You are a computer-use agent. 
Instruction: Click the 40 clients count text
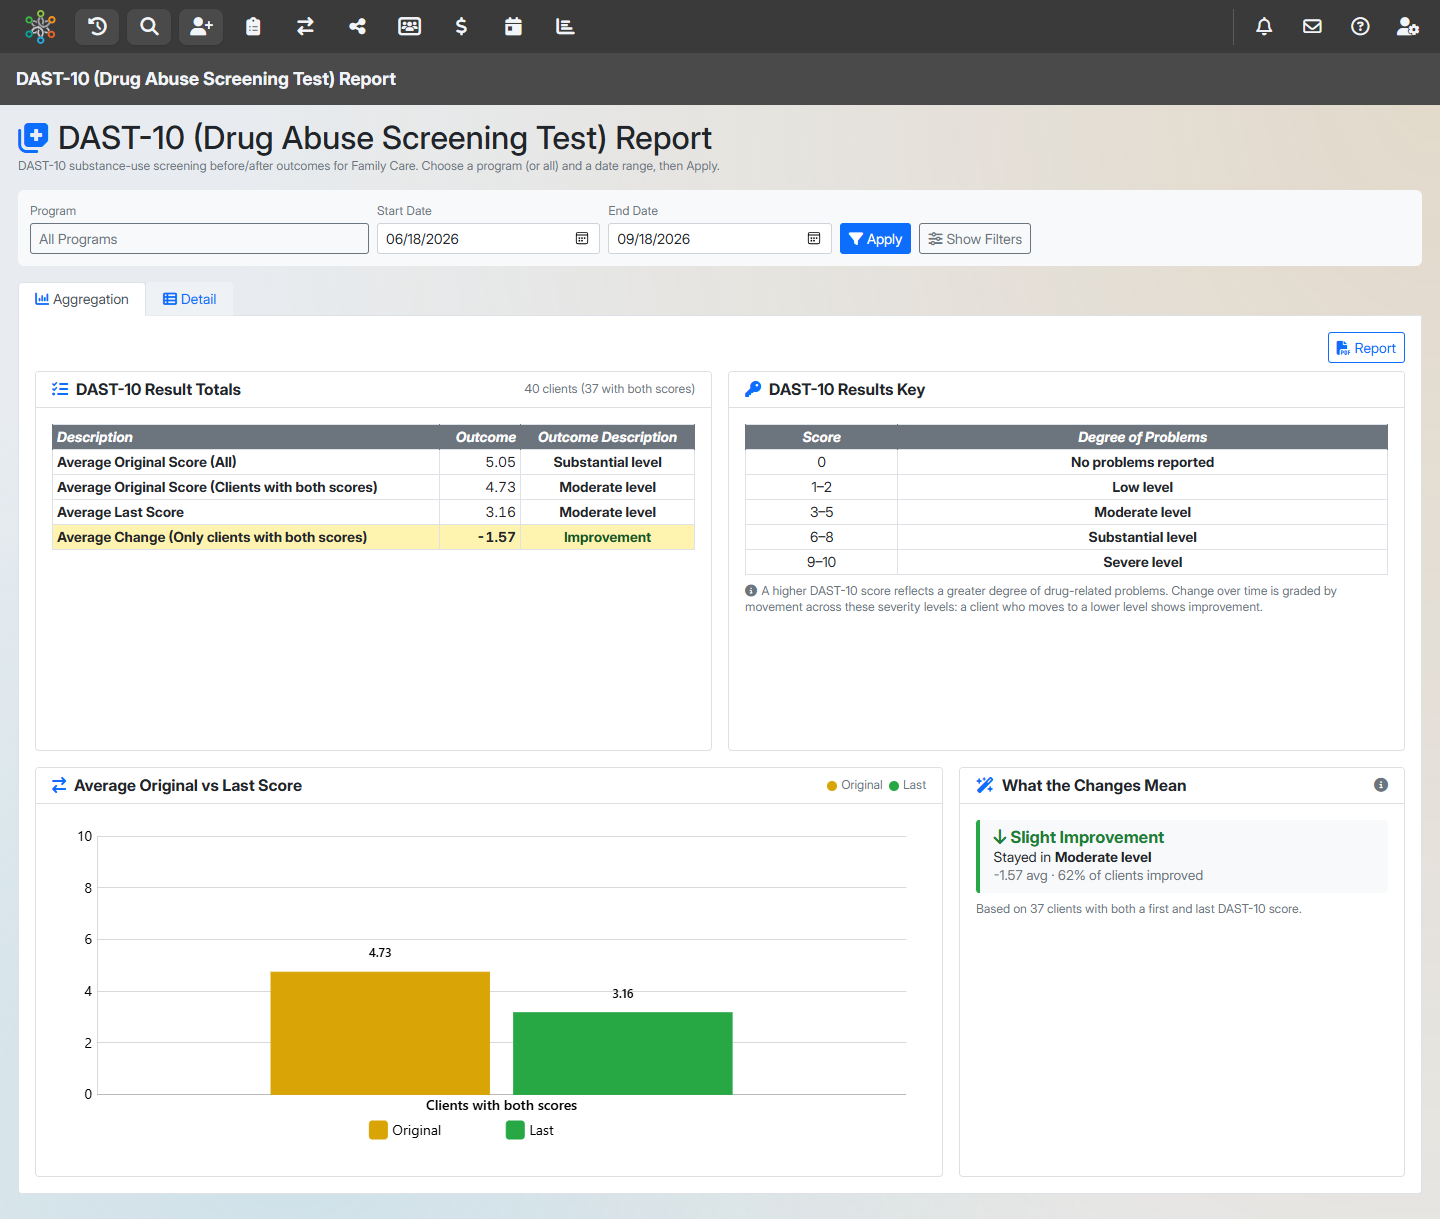tap(609, 389)
